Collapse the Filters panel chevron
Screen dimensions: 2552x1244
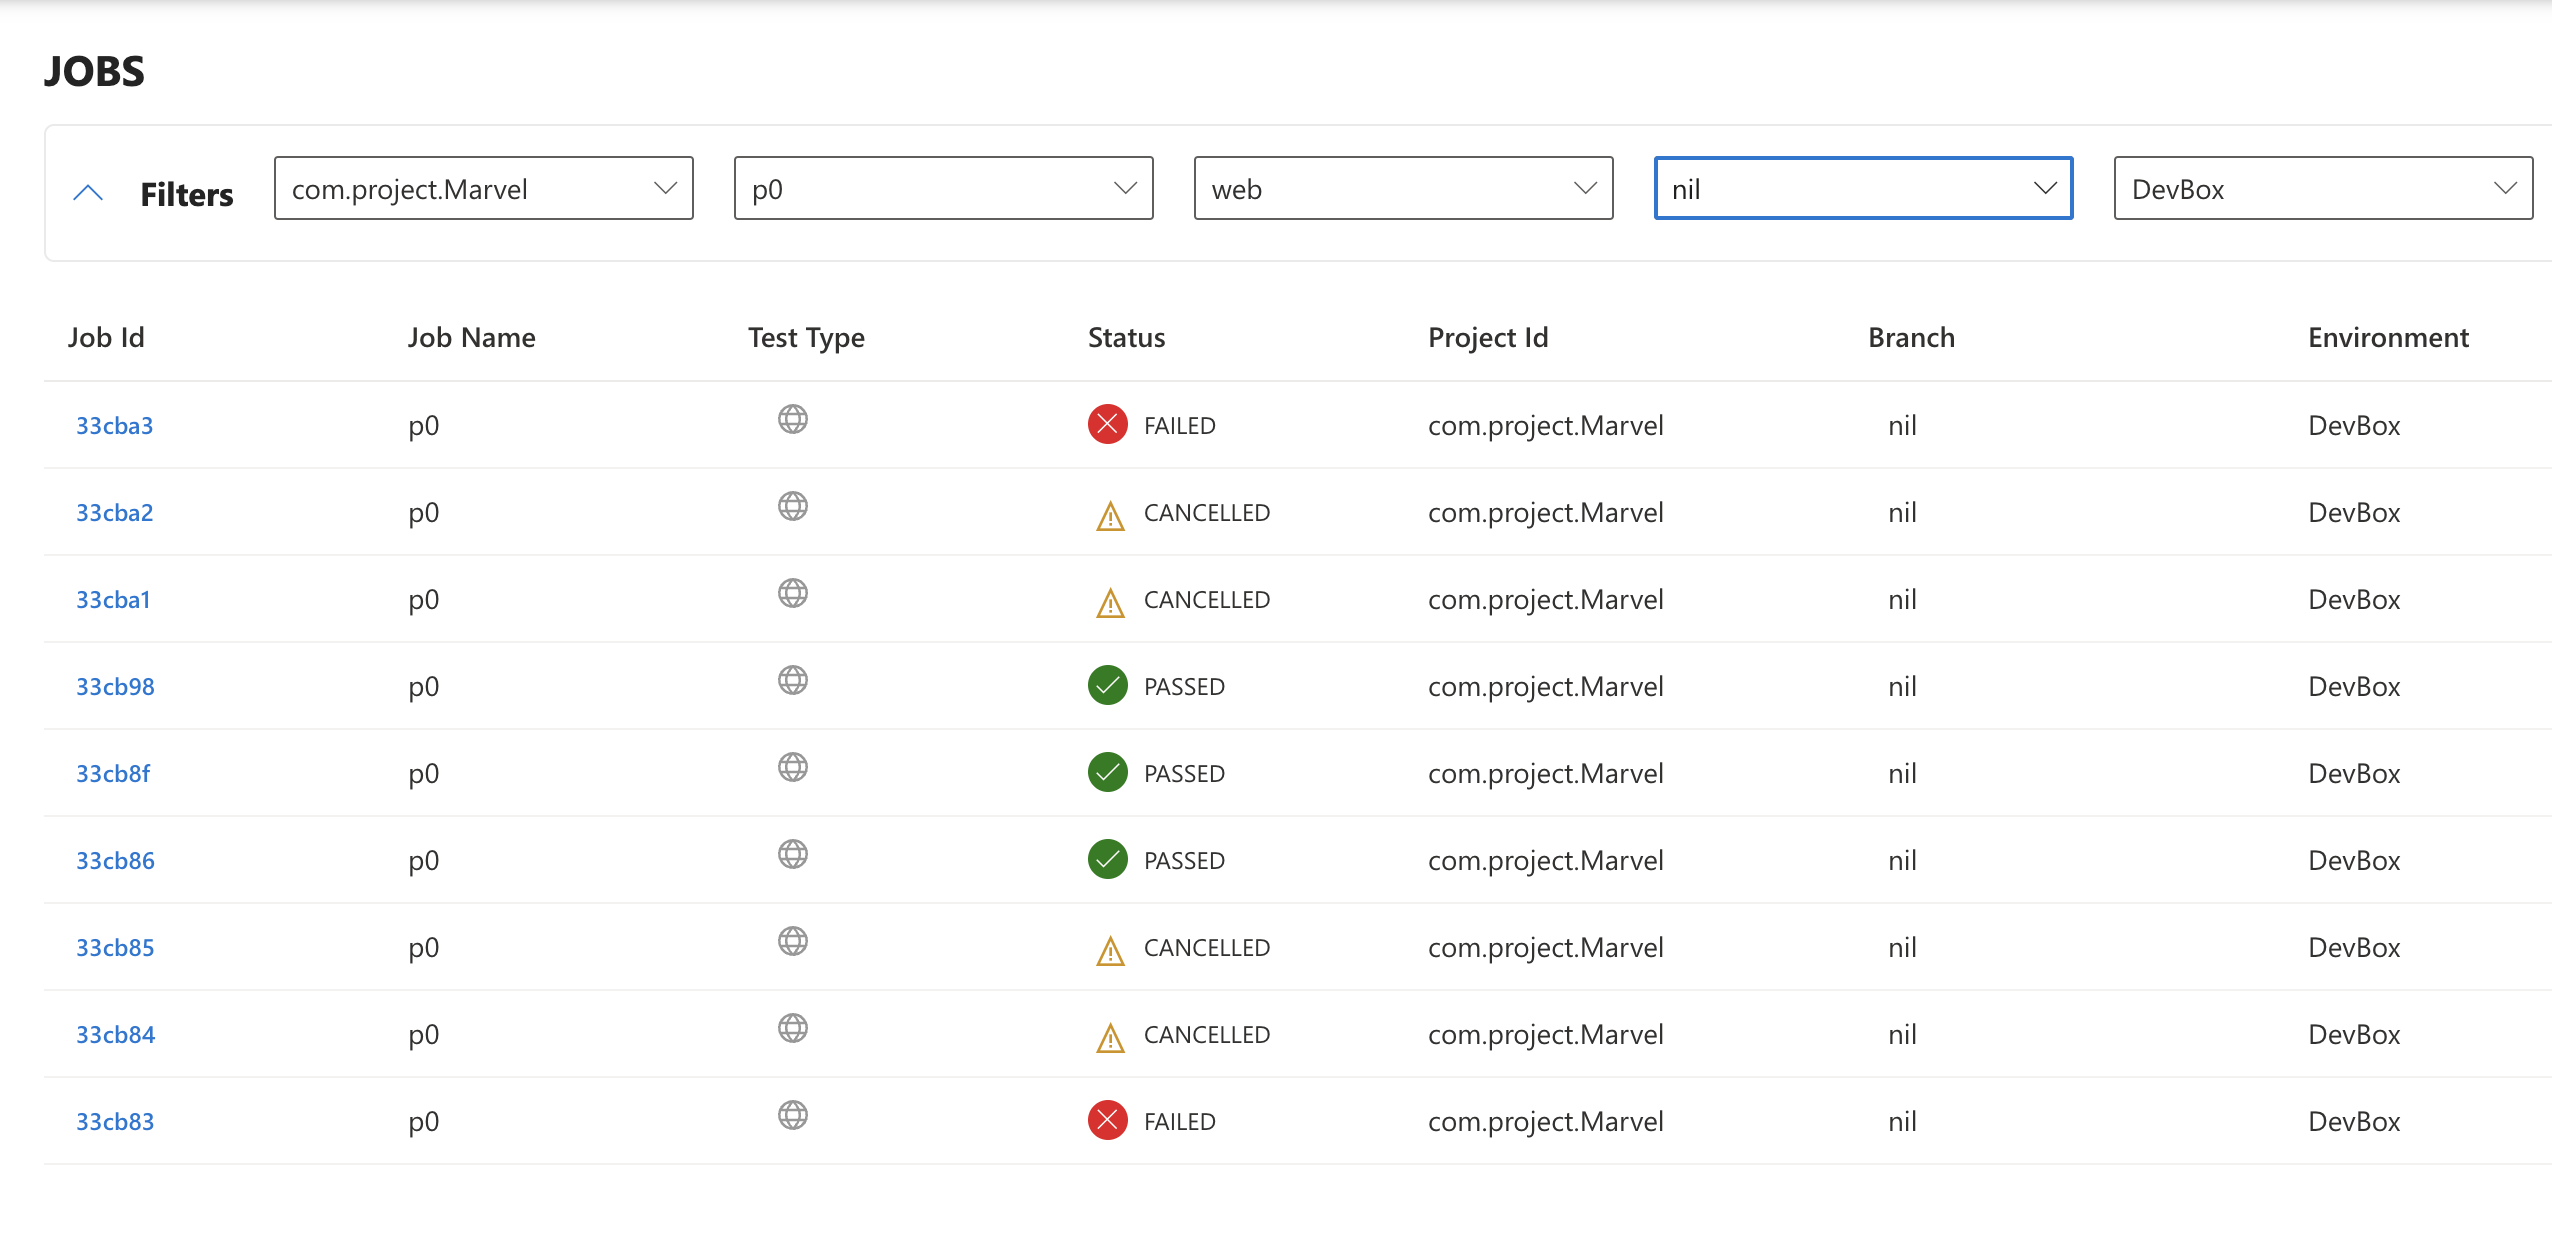coord(88,193)
